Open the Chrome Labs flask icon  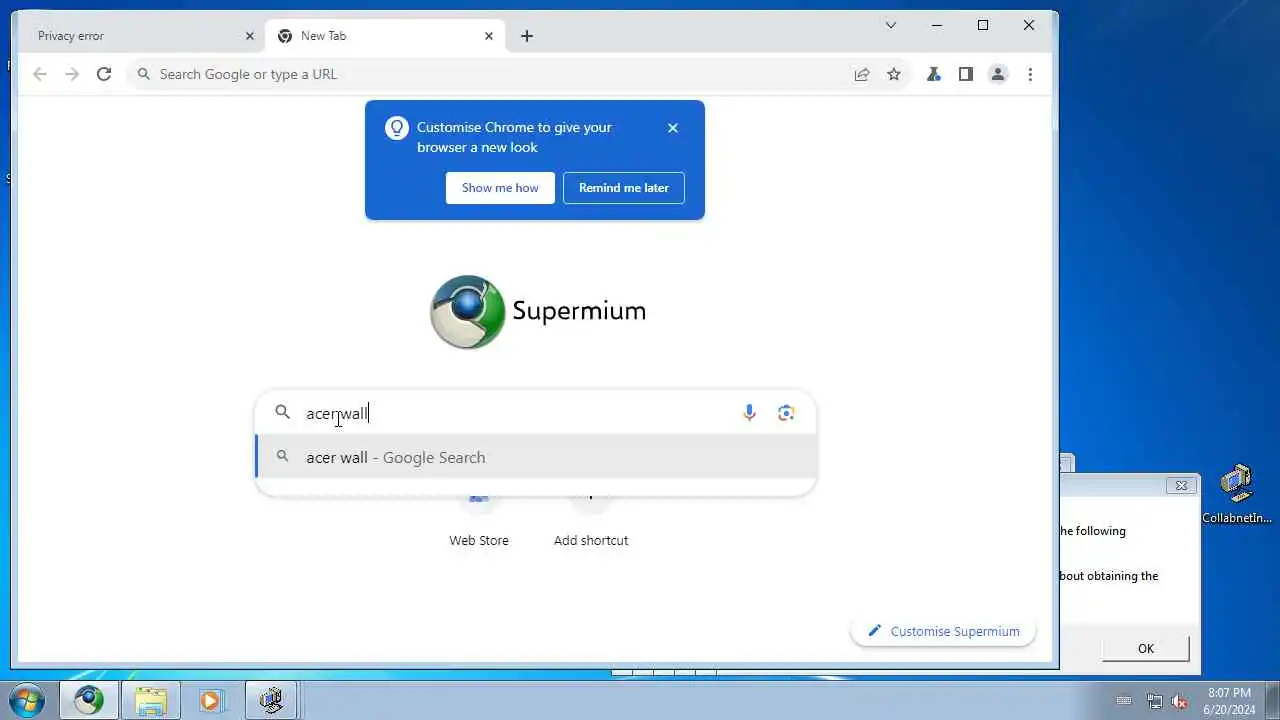934,74
